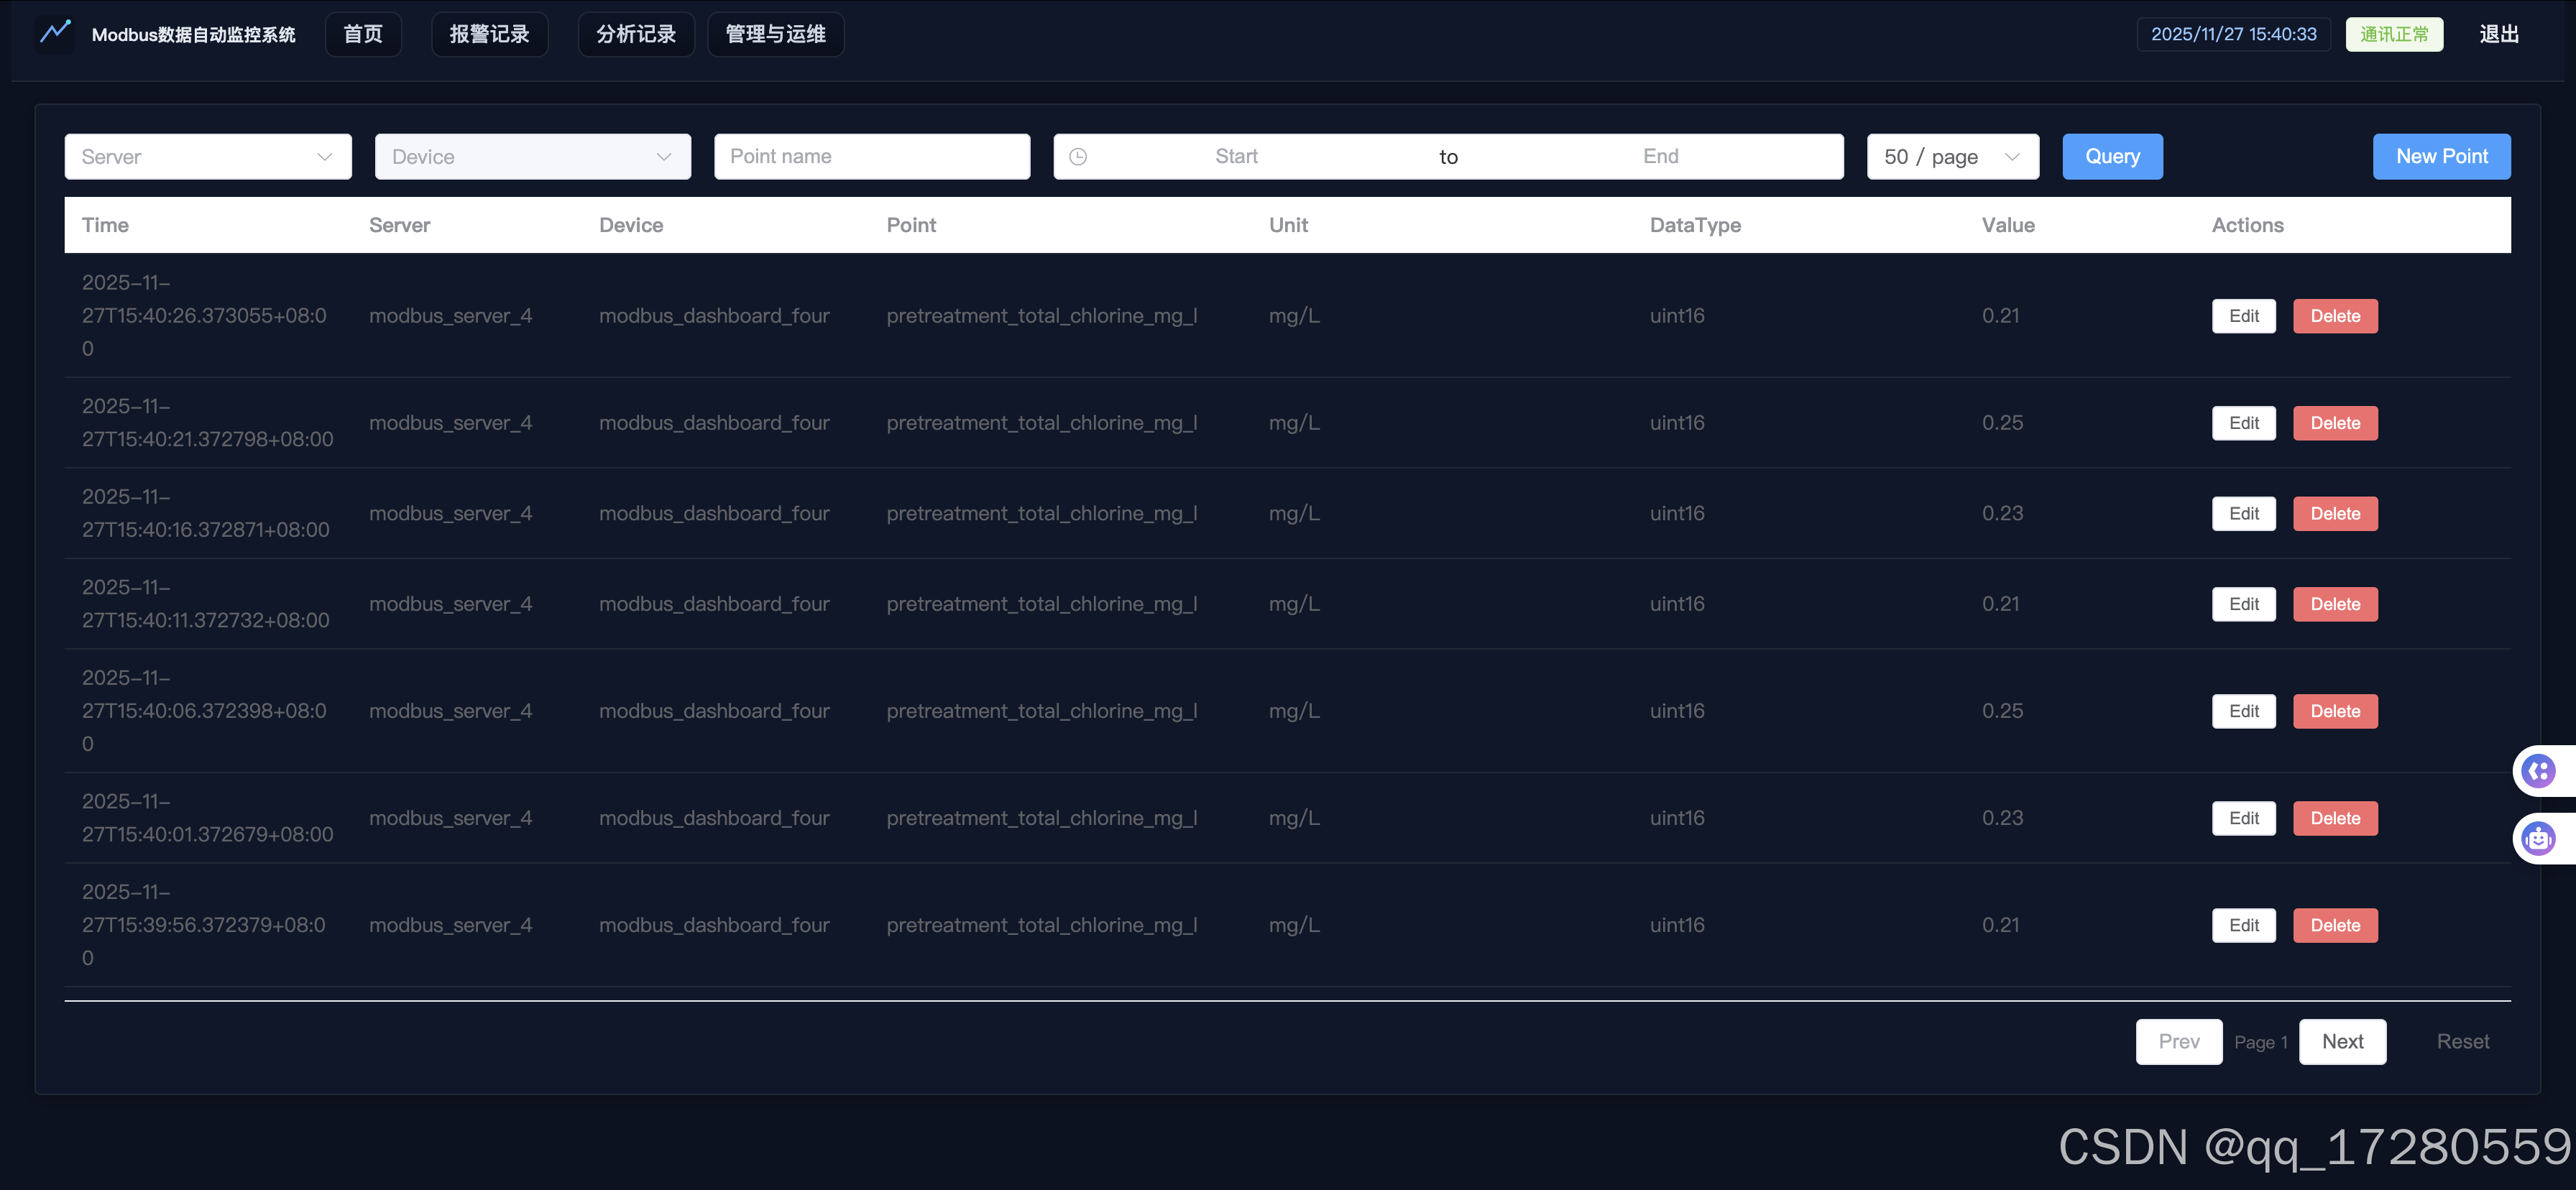Focus the Point name input field
Image resolution: width=2576 pixels, height=1190 pixels.
click(x=871, y=157)
